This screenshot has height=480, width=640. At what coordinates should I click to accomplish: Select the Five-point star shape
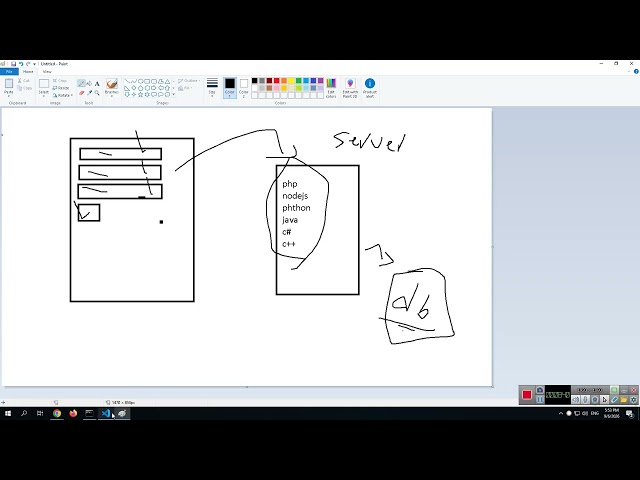click(x=141, y=94)
